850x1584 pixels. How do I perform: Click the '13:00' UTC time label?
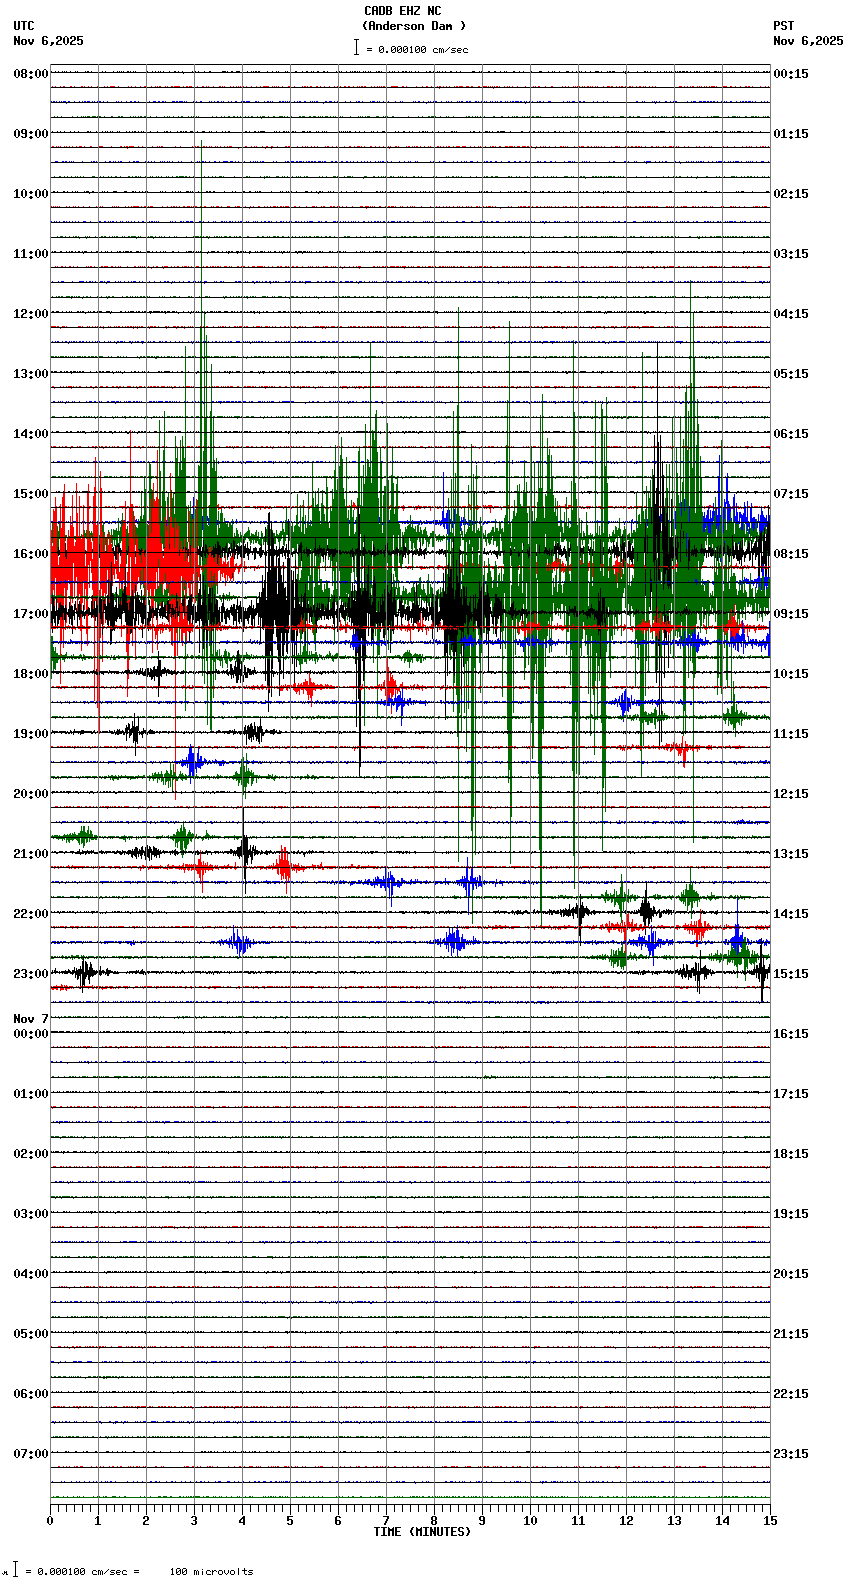click(31, 374)
